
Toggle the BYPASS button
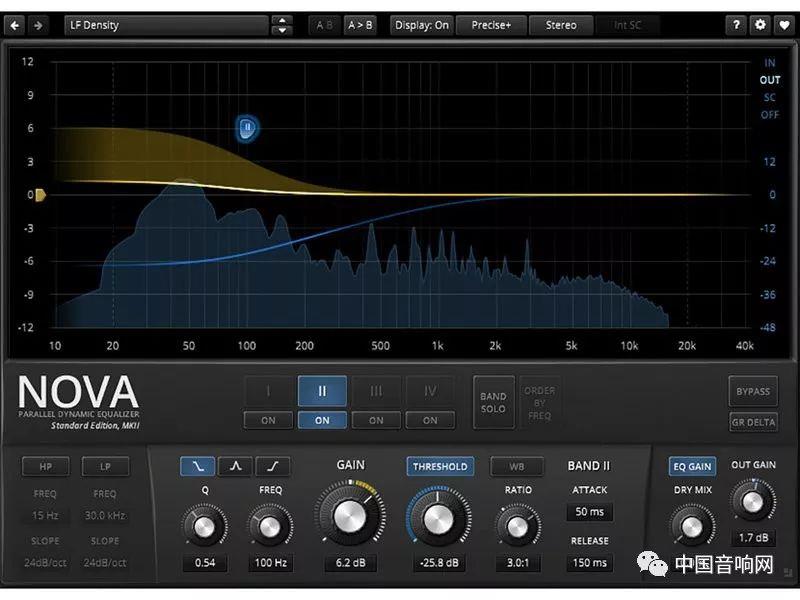click(x=753, y=391)
